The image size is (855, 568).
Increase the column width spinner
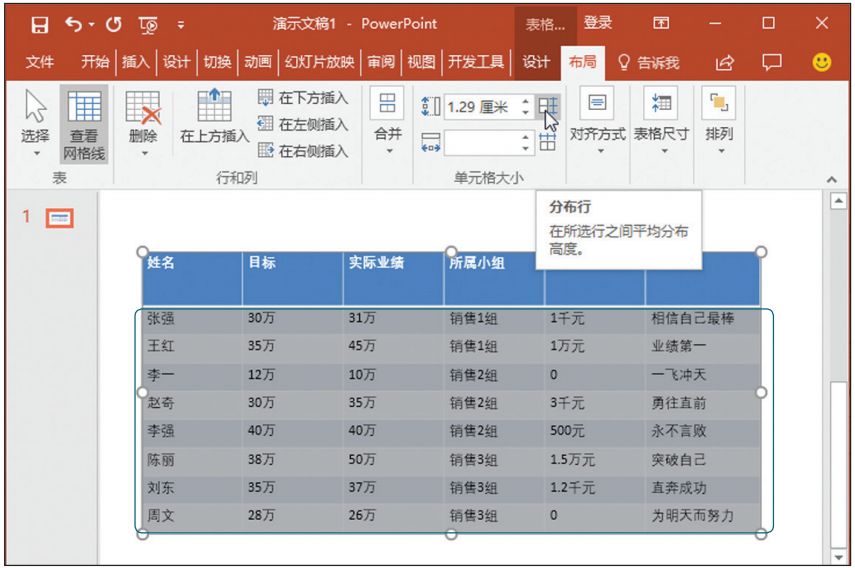[525, 137]
